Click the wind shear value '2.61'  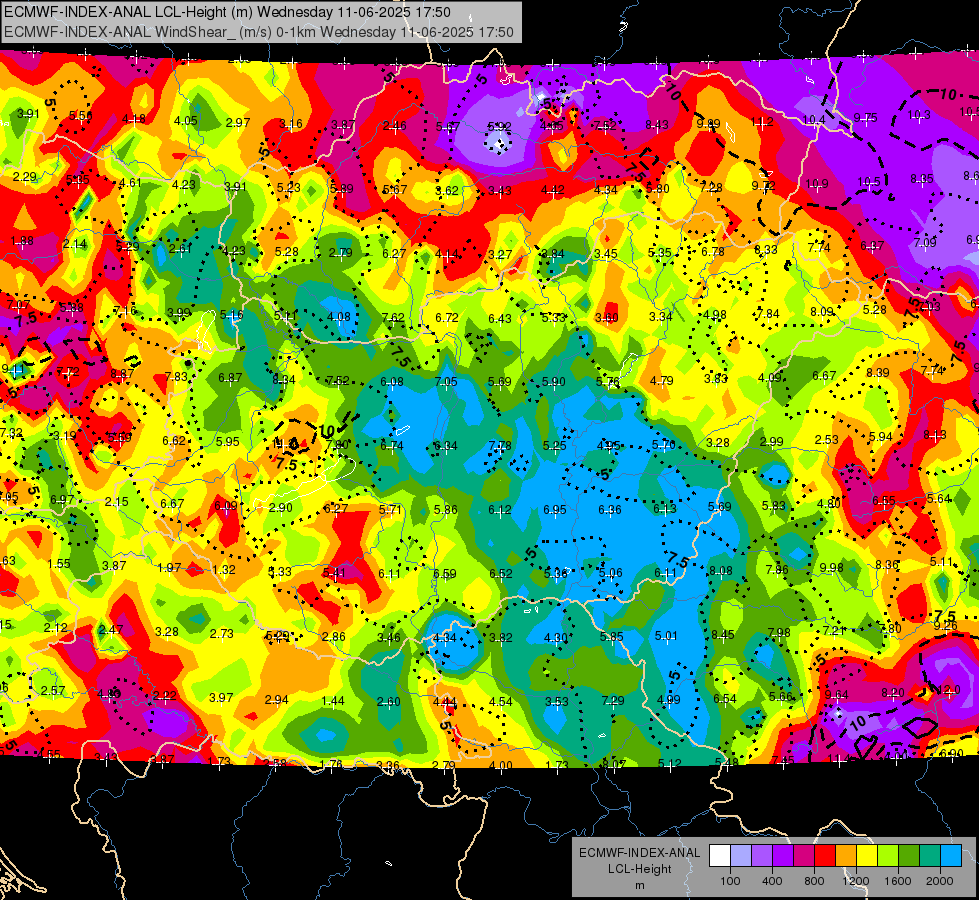[180, 249]
